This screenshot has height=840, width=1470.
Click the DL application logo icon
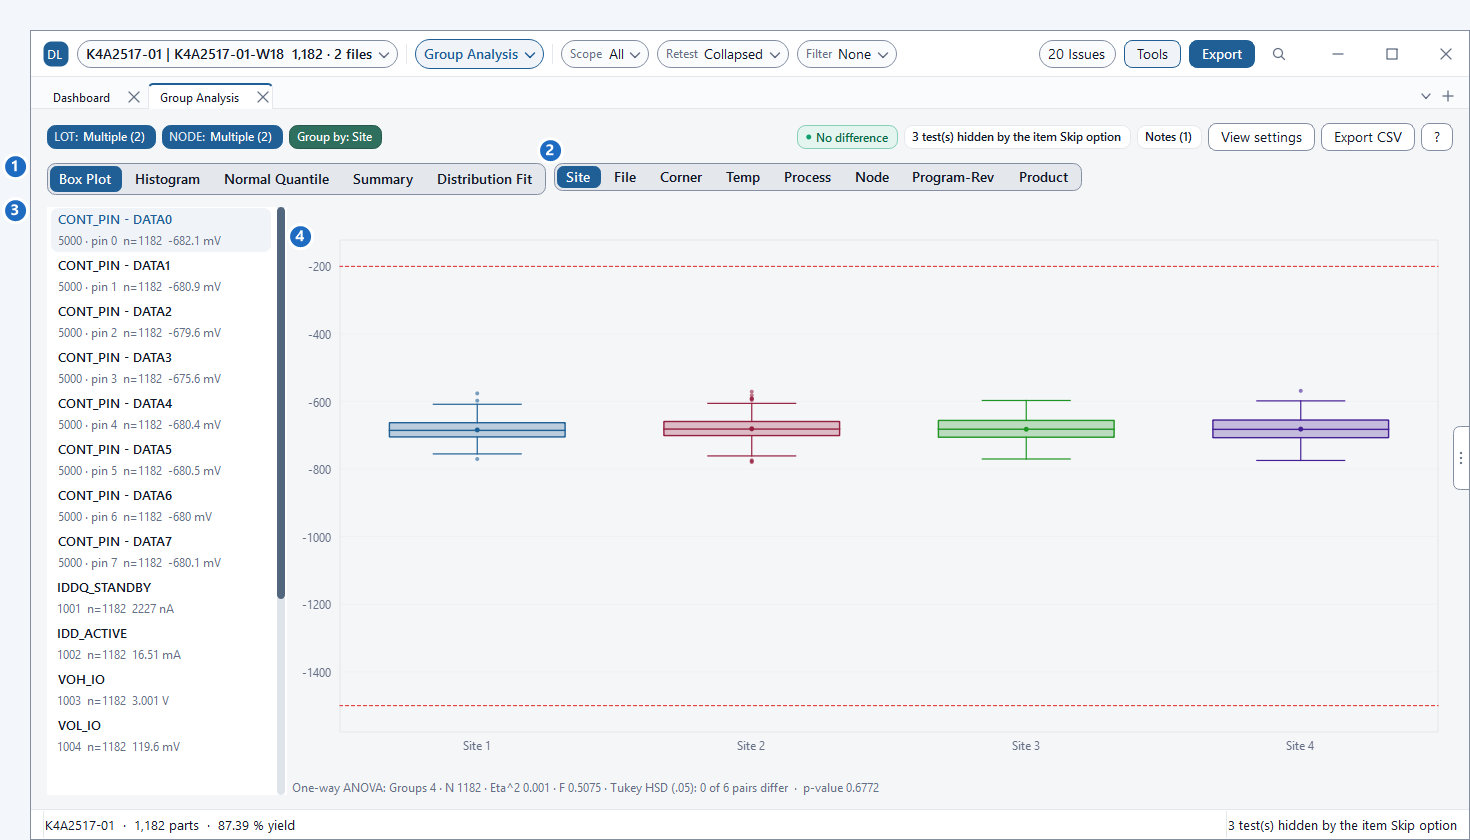click(55, 54)
